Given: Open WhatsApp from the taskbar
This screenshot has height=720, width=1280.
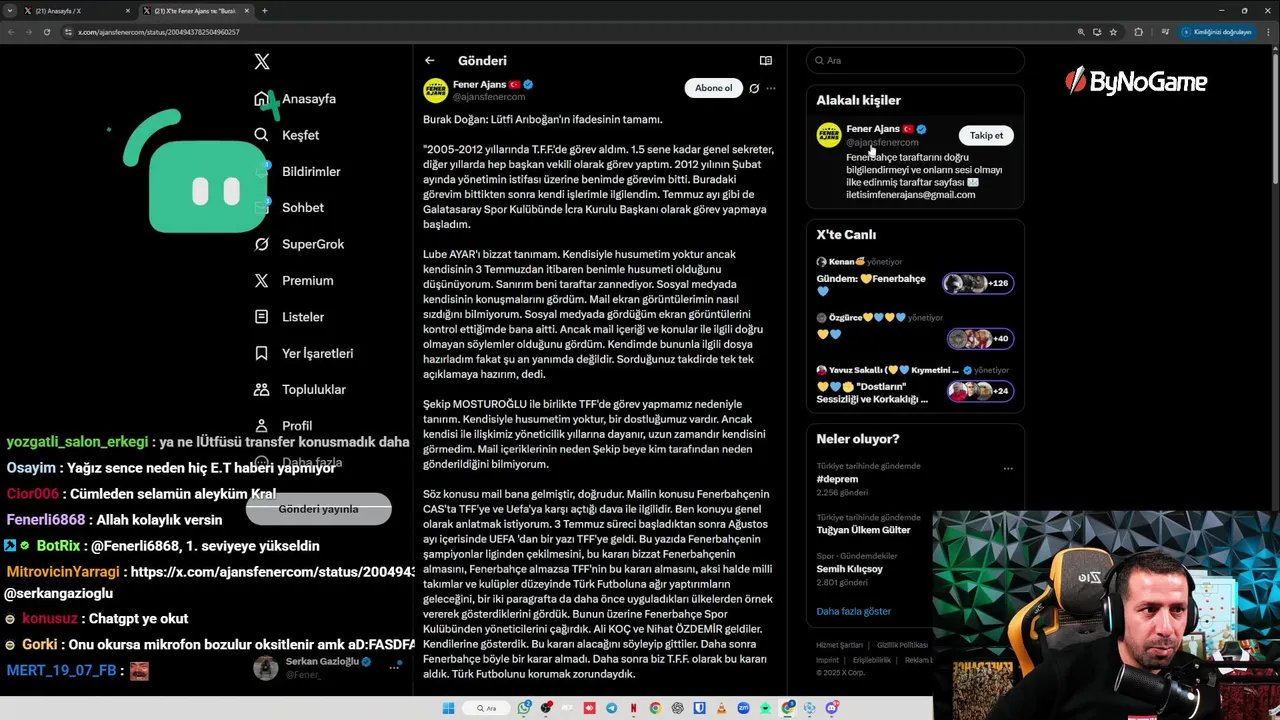Looking at the screenshot, I should [524, 708].
